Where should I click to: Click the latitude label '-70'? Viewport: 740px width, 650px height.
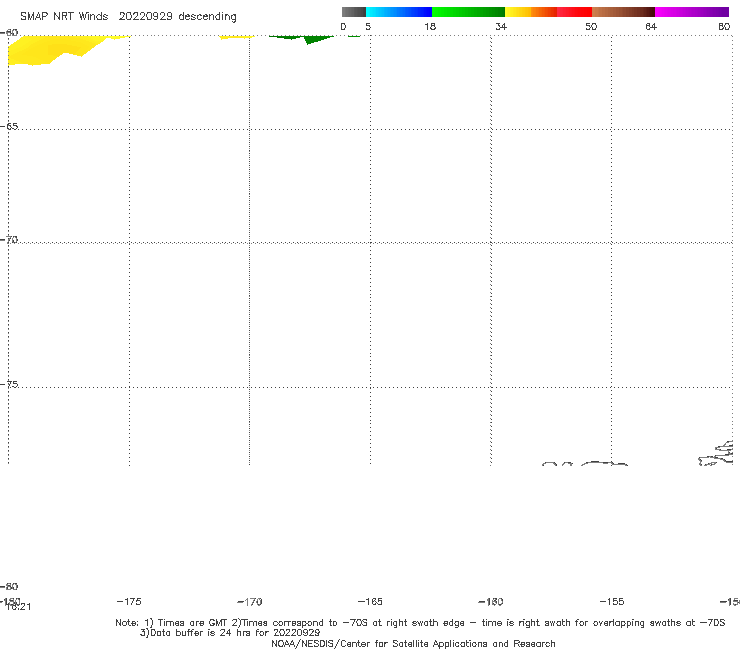9,240
